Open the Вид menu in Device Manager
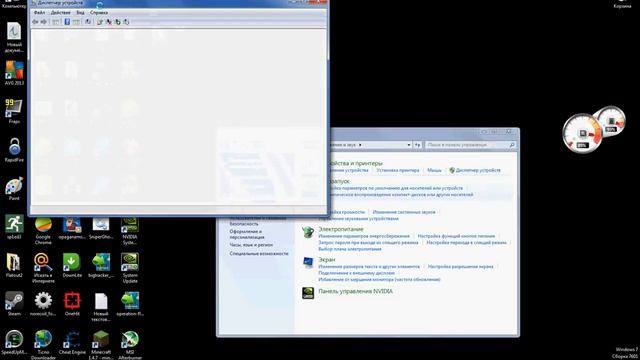640x360 pixels. (80, 13)
